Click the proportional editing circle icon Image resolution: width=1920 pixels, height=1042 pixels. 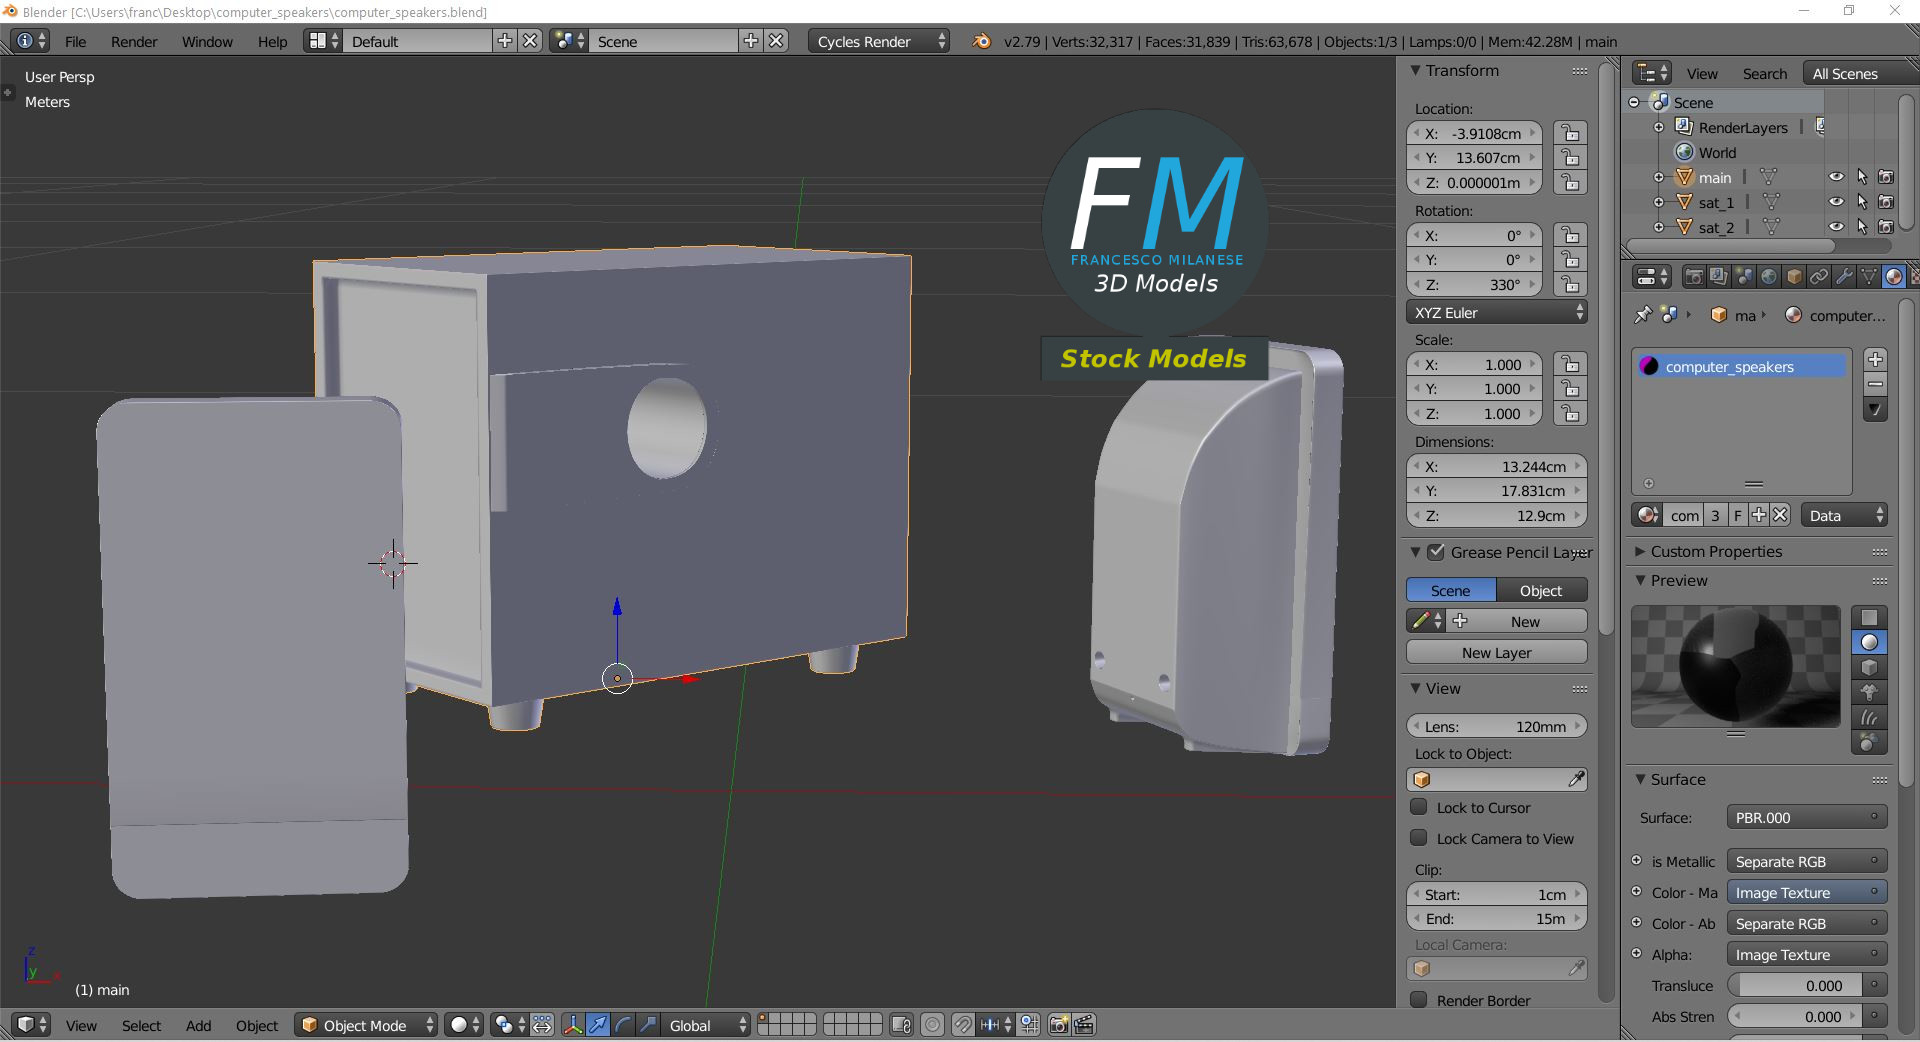point(932,1025)
